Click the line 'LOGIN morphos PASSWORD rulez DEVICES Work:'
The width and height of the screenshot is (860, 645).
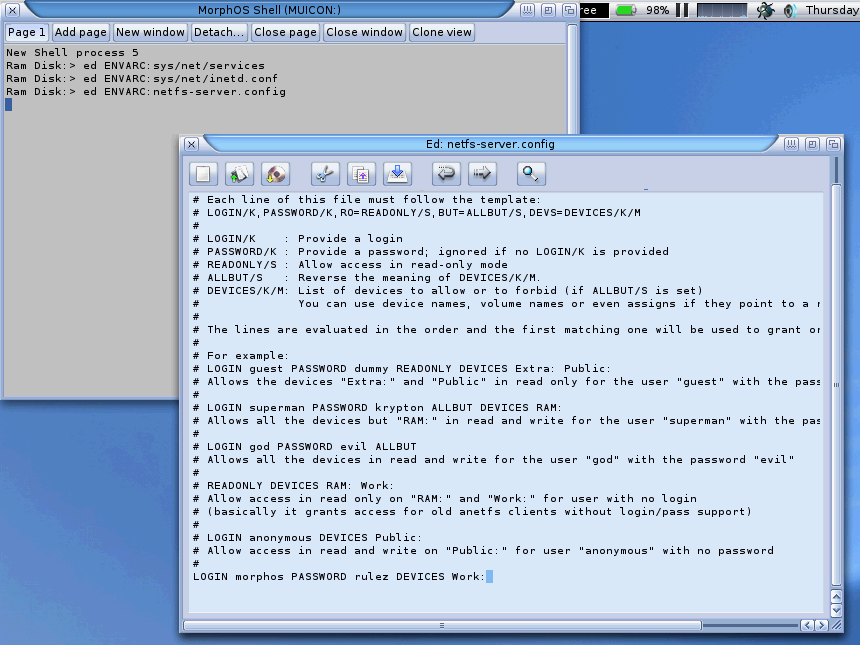[339, 576]
